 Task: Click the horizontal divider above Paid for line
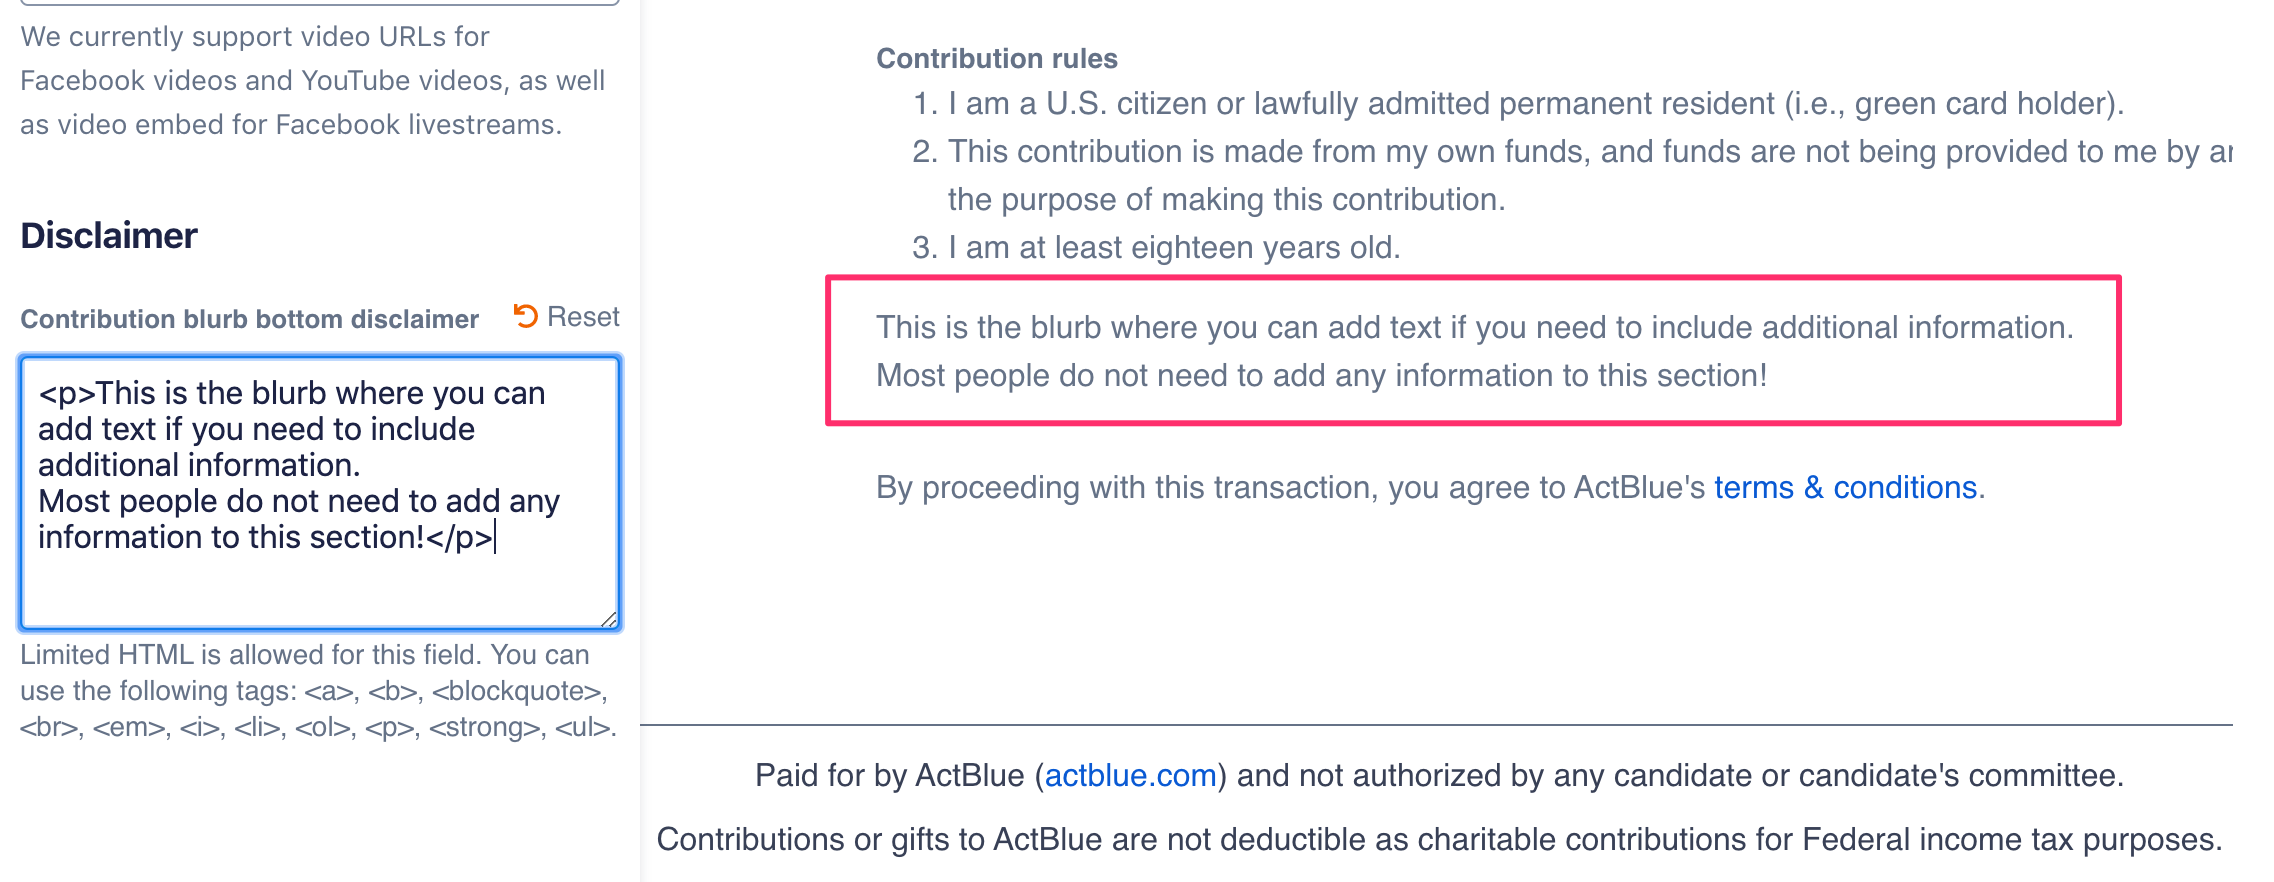click(x=1436, y=724)
